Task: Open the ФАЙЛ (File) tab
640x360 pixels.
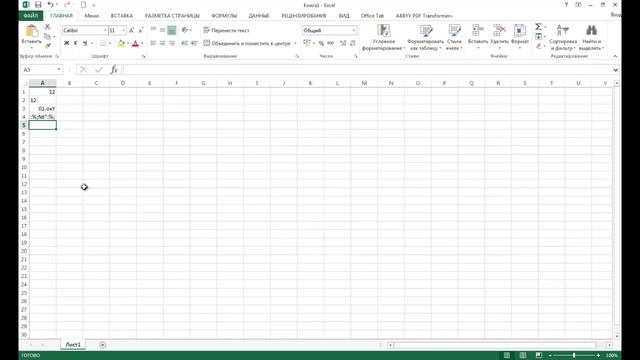Action: coord(31,16)
